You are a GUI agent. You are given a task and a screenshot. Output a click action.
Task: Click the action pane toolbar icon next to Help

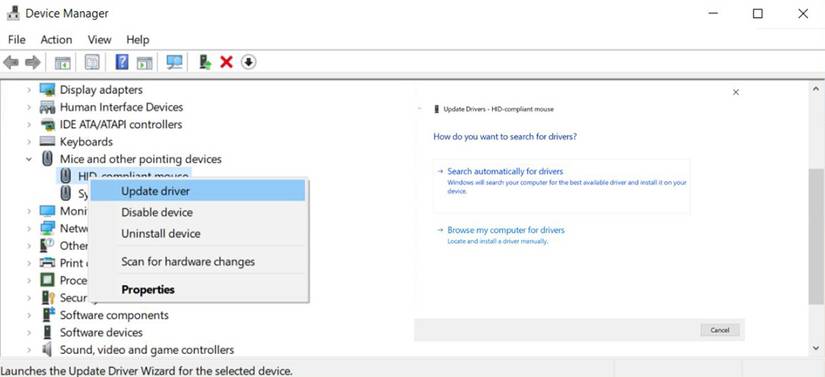click(144, 63)
